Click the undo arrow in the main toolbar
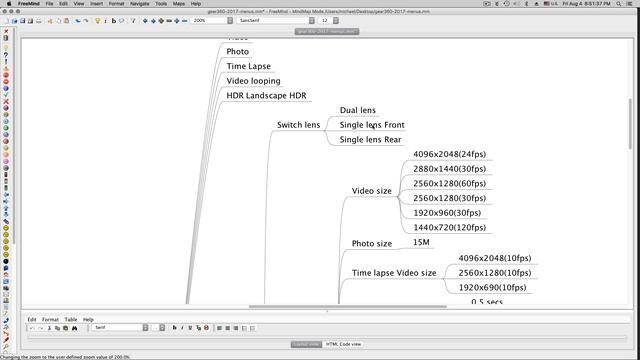The height and width of the screenshot is (360, 640). [78, 20]
